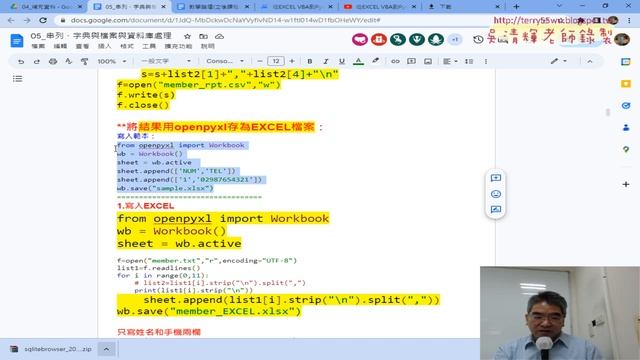Toggle underline formatting
The image size is (640, 360).
point(342,61)
